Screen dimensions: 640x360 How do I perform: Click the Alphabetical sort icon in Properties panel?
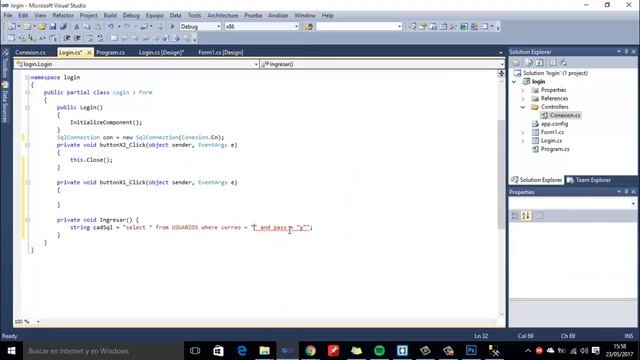[526, 216]
